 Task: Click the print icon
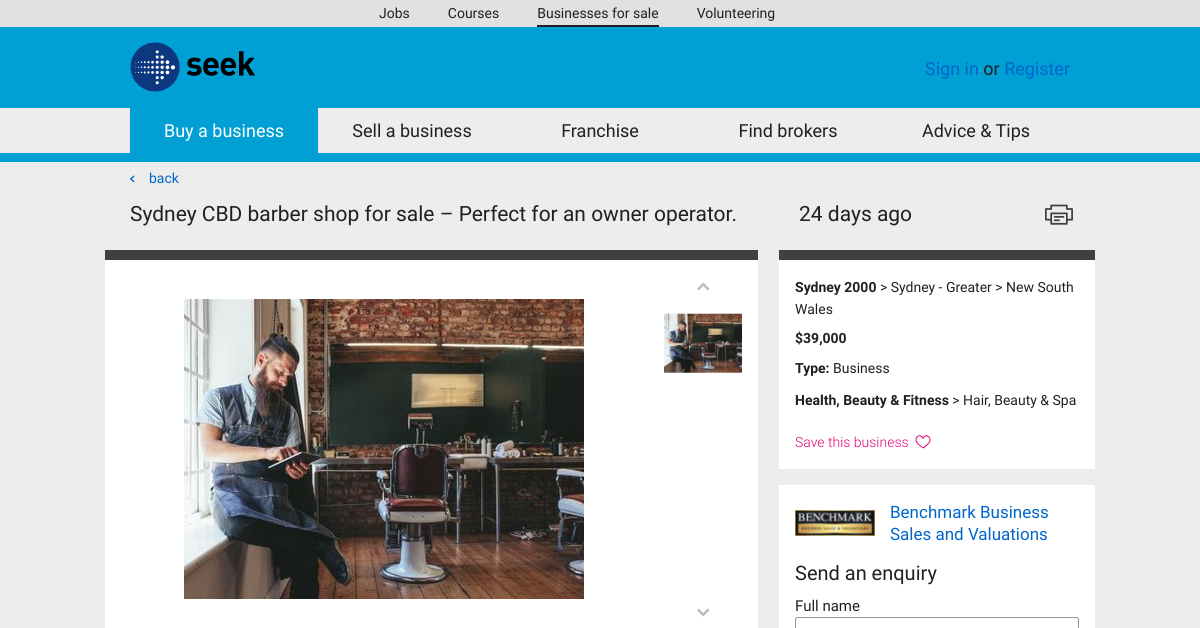1058,214
